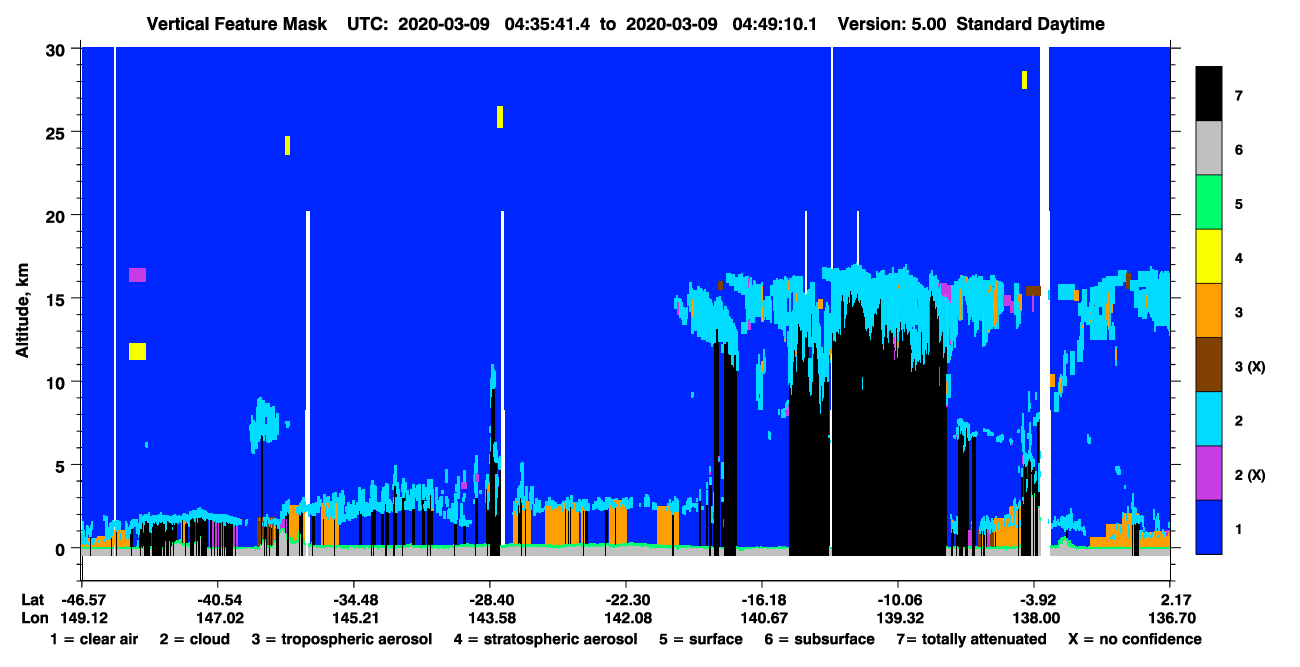Click the gray subsurface legend swatch
This screenshot has height=667, width=1300.
tap(1209, 148)
